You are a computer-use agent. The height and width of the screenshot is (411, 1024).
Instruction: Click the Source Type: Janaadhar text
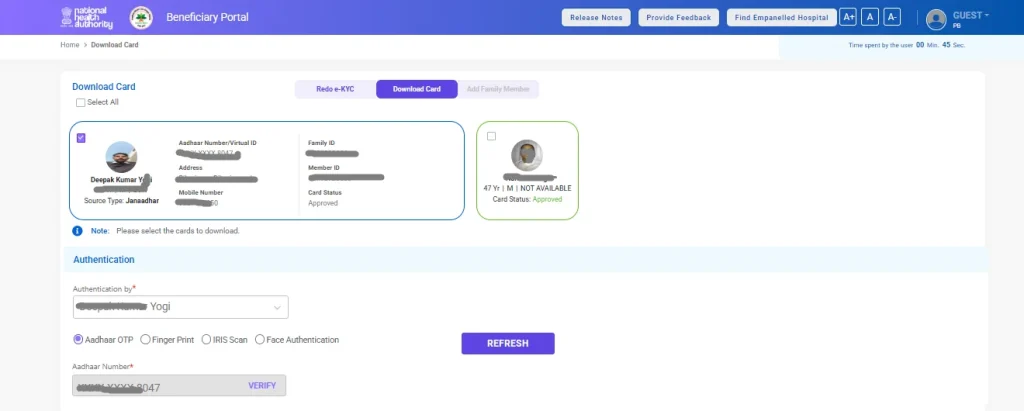click(121, 201)
